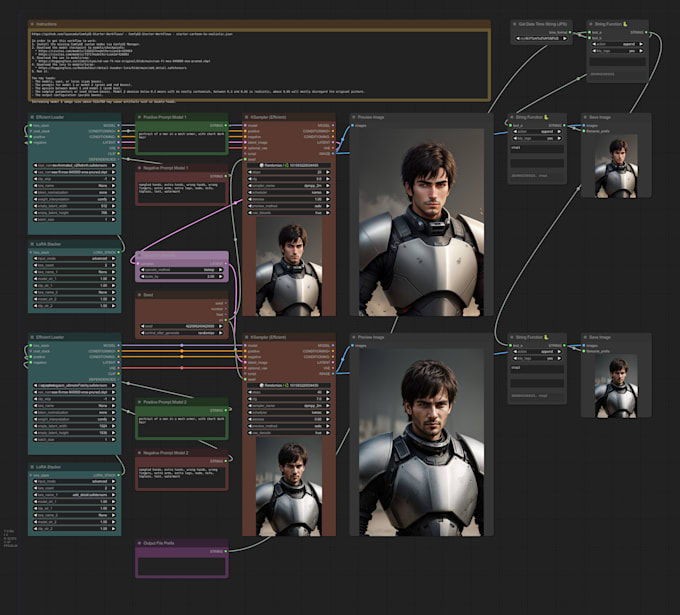
Task: Collapse the bottom Preview Image node dot
Action: 354,337
